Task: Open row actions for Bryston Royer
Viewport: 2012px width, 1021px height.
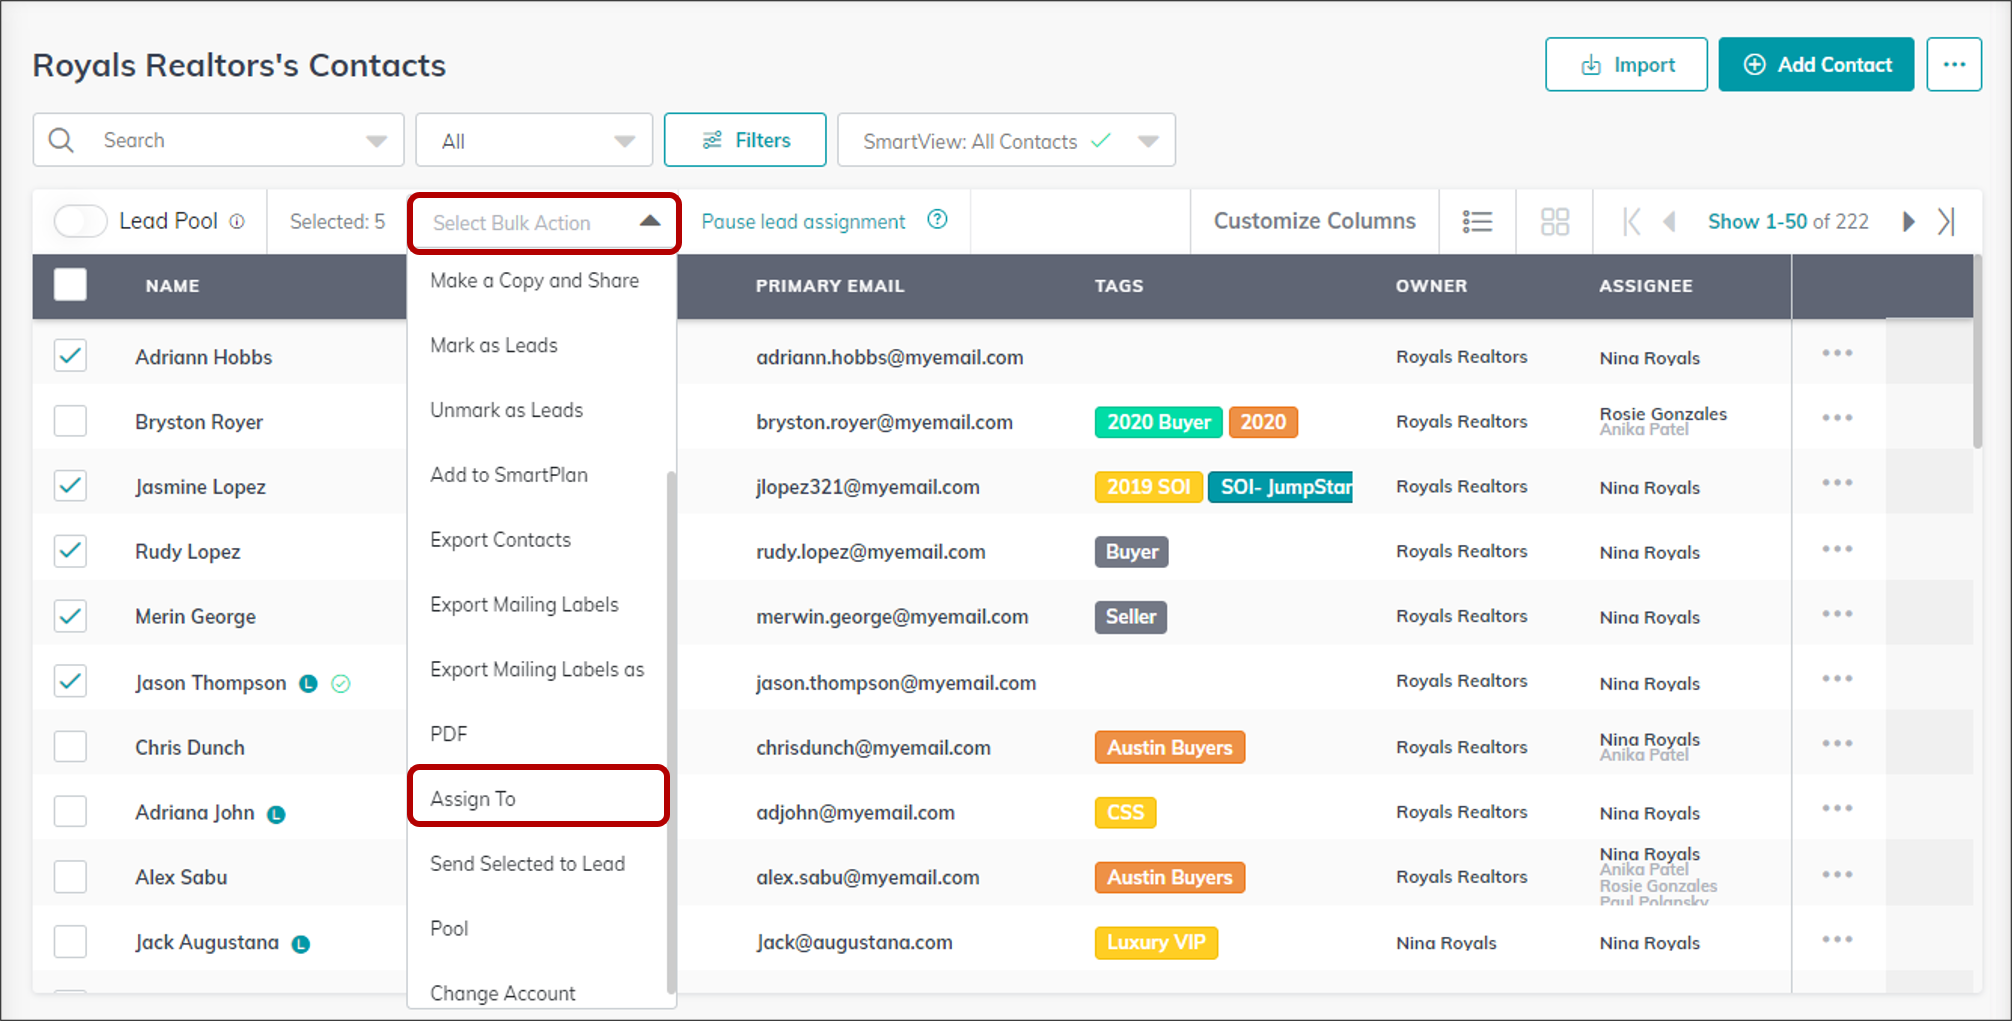Action: pos(1837,418)
